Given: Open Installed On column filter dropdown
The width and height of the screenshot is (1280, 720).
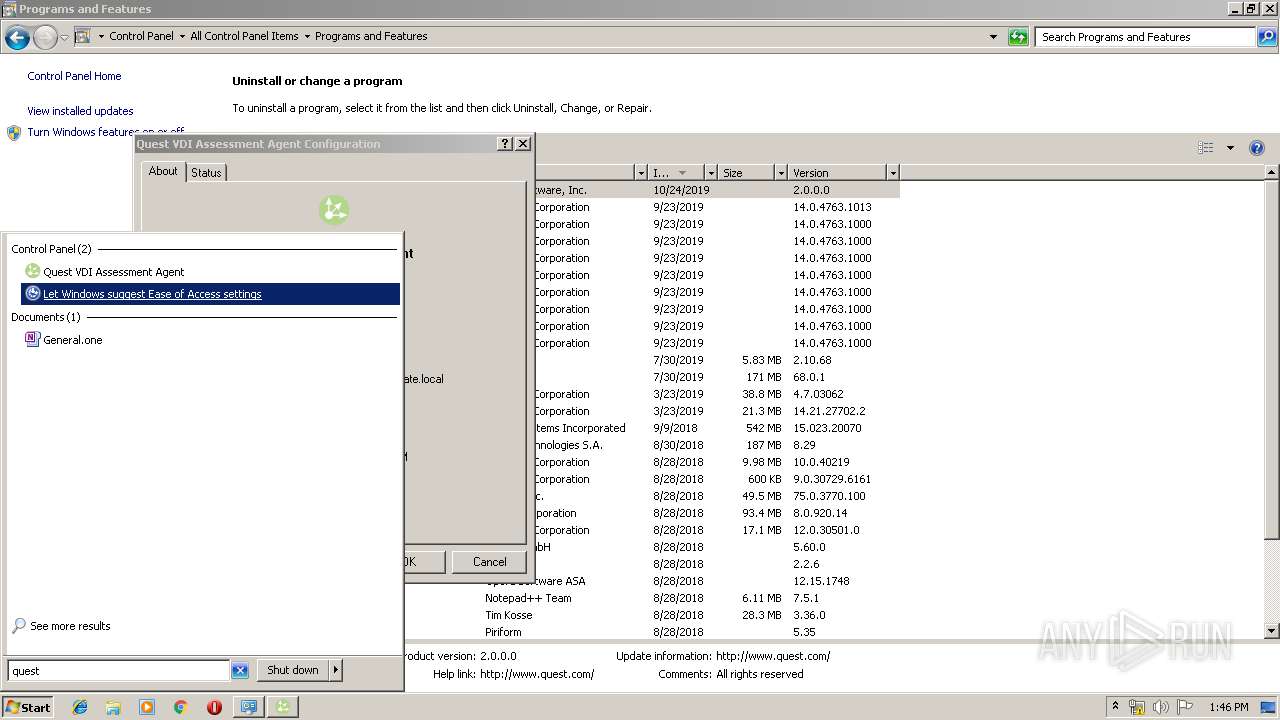Looking at the screenshot, I should click(711, 173).
